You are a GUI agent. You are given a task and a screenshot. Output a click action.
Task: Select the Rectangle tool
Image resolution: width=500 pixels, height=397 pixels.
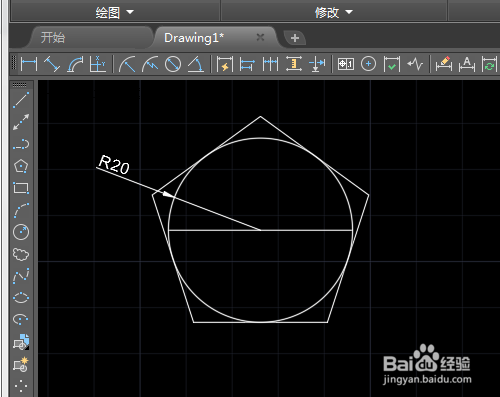coord(21,188)
